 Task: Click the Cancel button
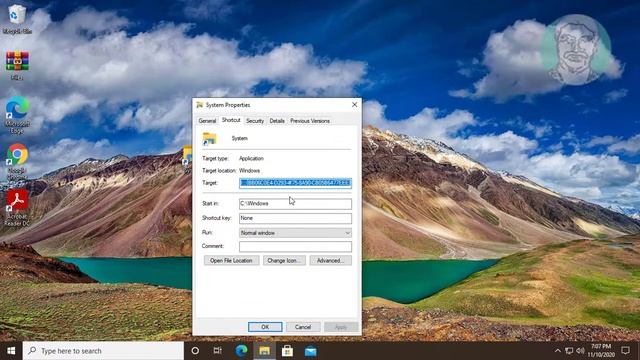pyautogui.click(x=303, y=327)
